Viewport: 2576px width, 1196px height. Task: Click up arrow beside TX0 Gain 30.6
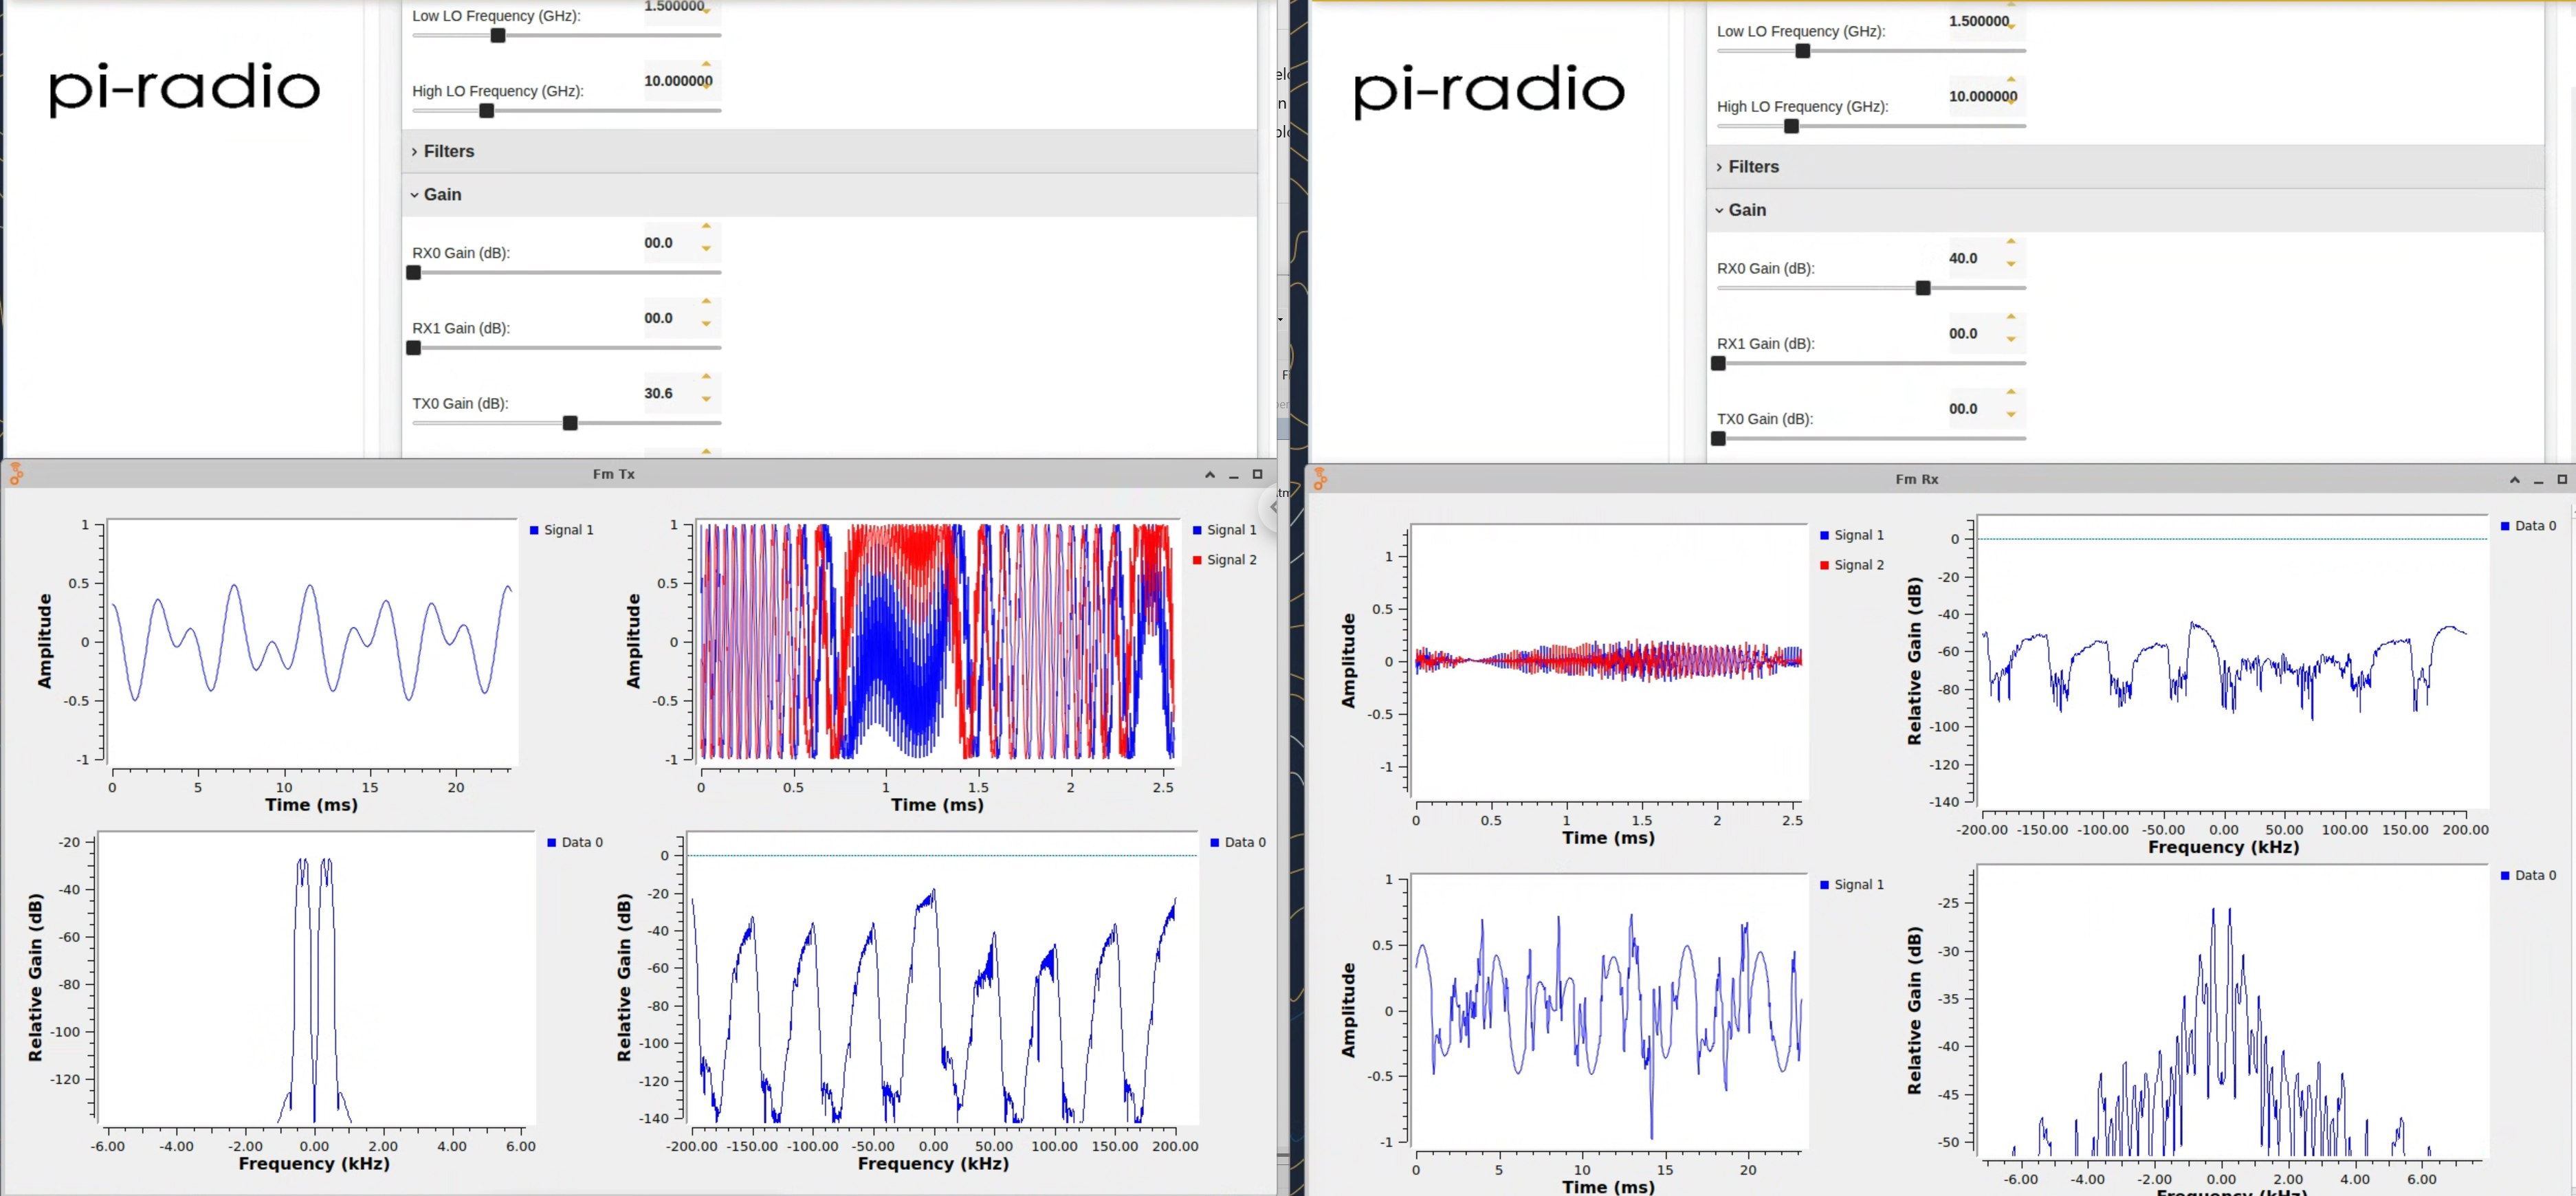click(x=706, y=377)
